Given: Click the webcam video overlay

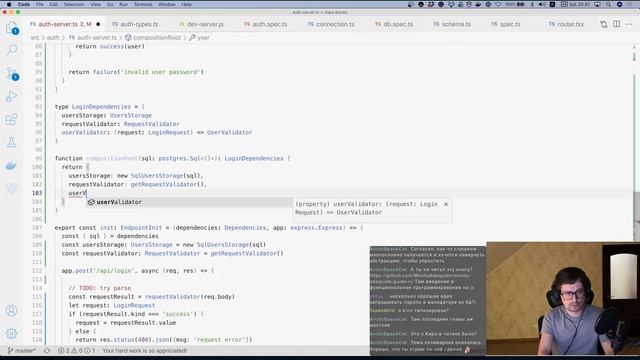Looking at the screenshot, I should tap(563, 298).
